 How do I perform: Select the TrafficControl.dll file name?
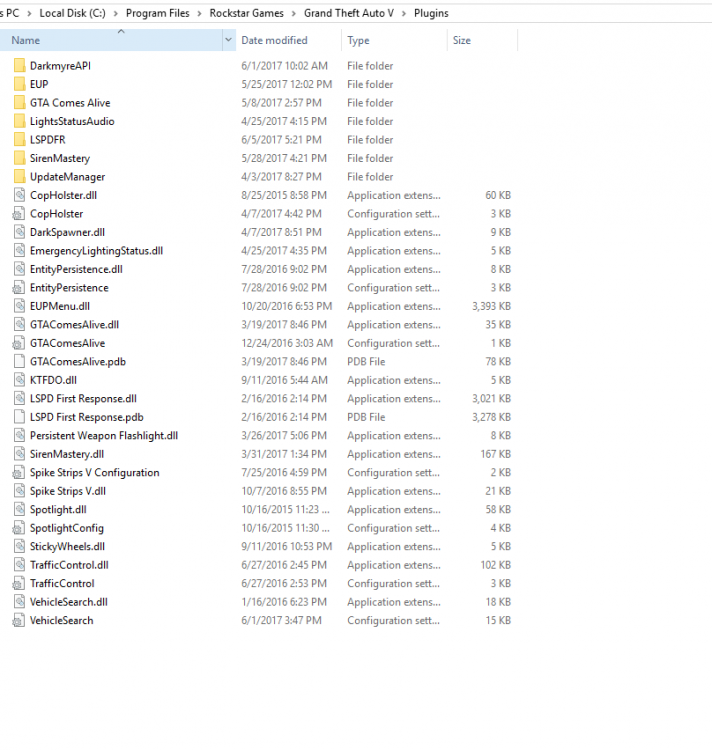pyautogui.click(x=69, y=565)
